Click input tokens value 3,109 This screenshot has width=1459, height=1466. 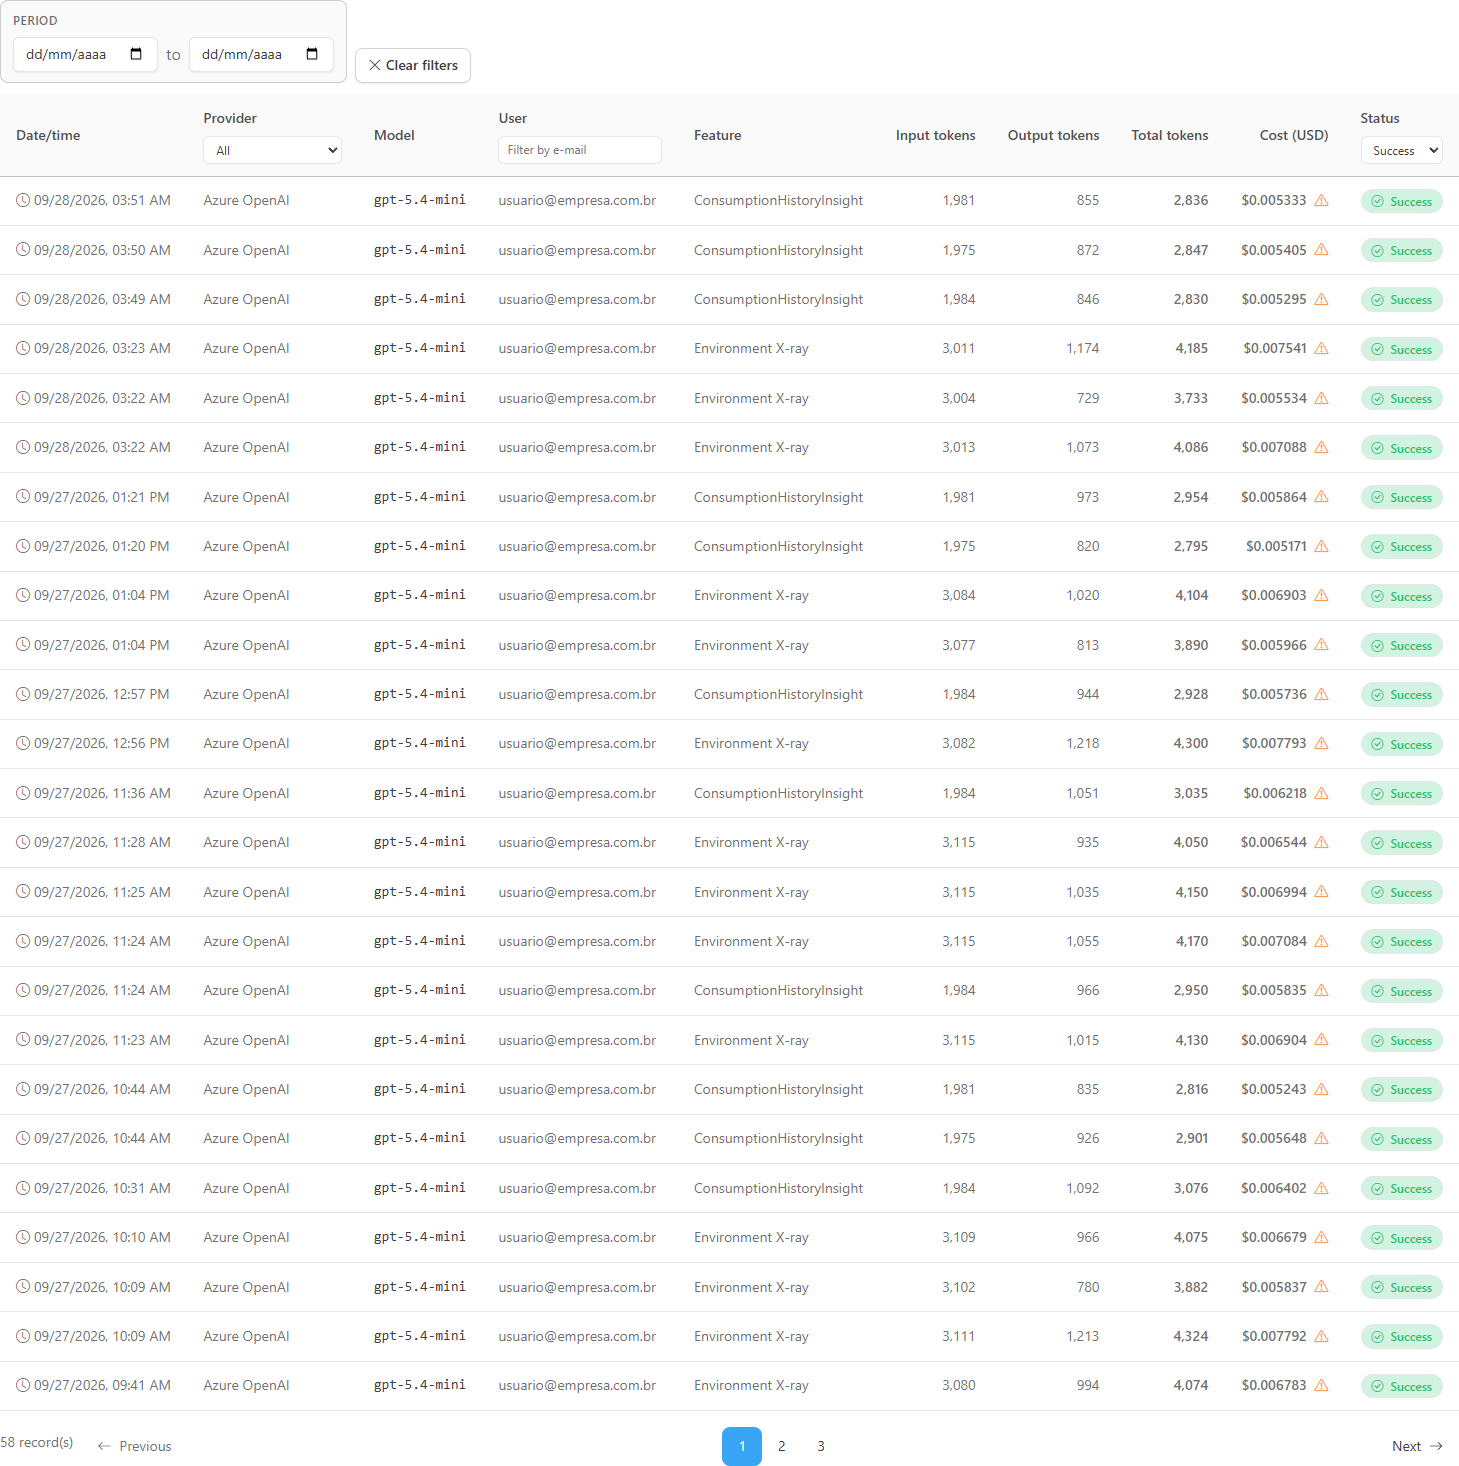(958, 1237)
